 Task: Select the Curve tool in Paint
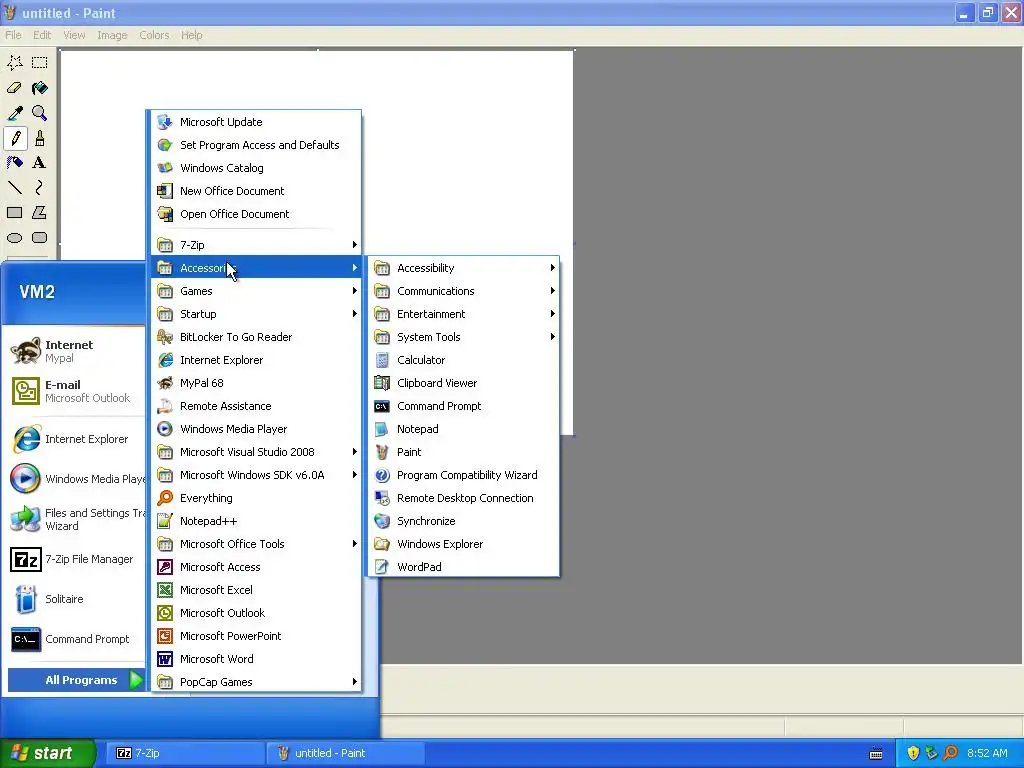pos(40,188)
